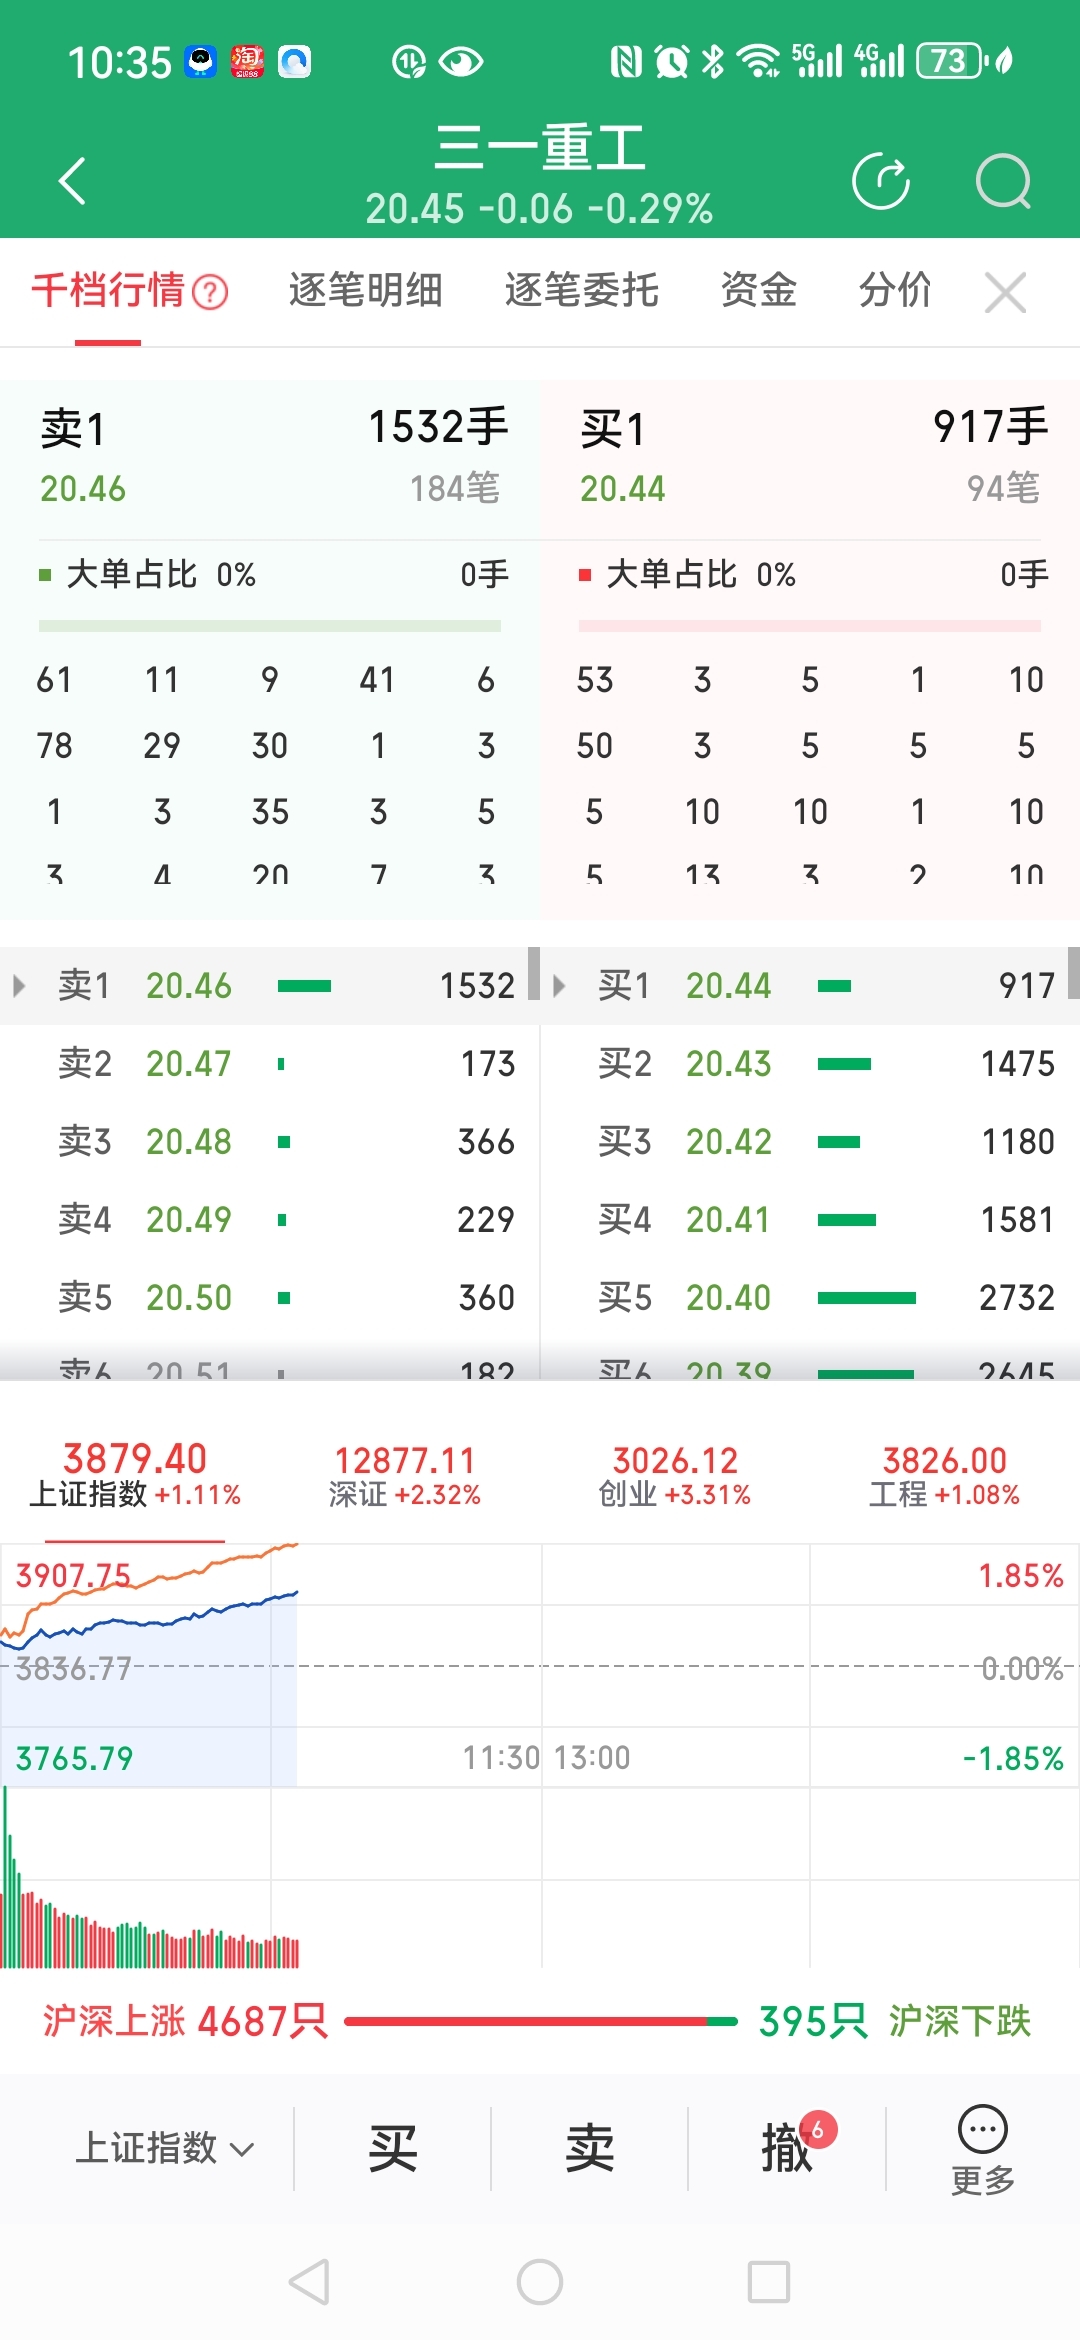
Task: Tap Android home circle button
Action: [540, 2282]
